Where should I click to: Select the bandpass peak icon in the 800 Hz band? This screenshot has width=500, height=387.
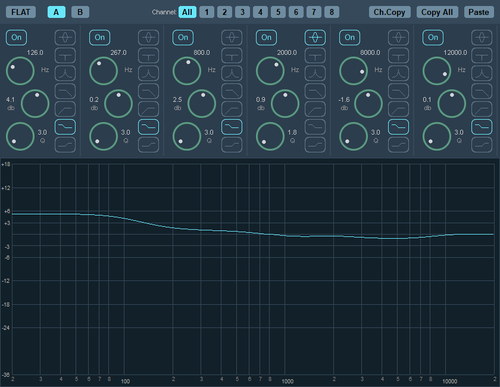pos(232,73)
